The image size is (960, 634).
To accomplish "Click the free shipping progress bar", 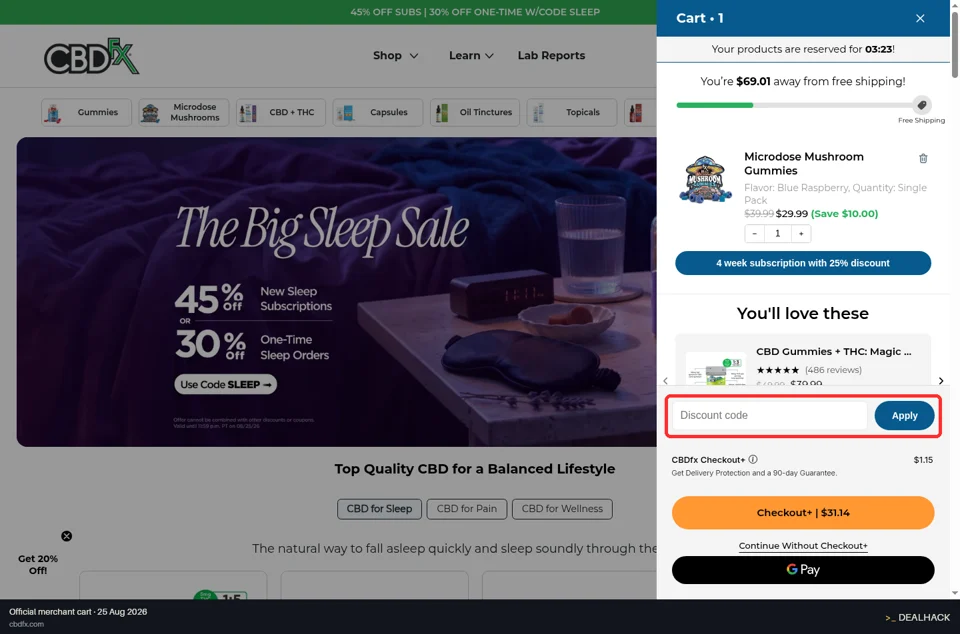I will pyautogui.click(x=794, y=105).
